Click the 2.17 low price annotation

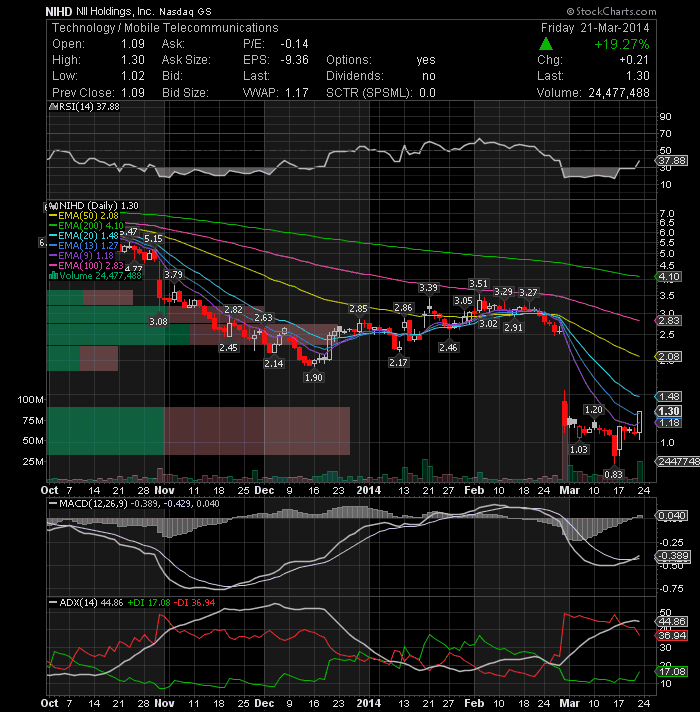pos(398,362)
